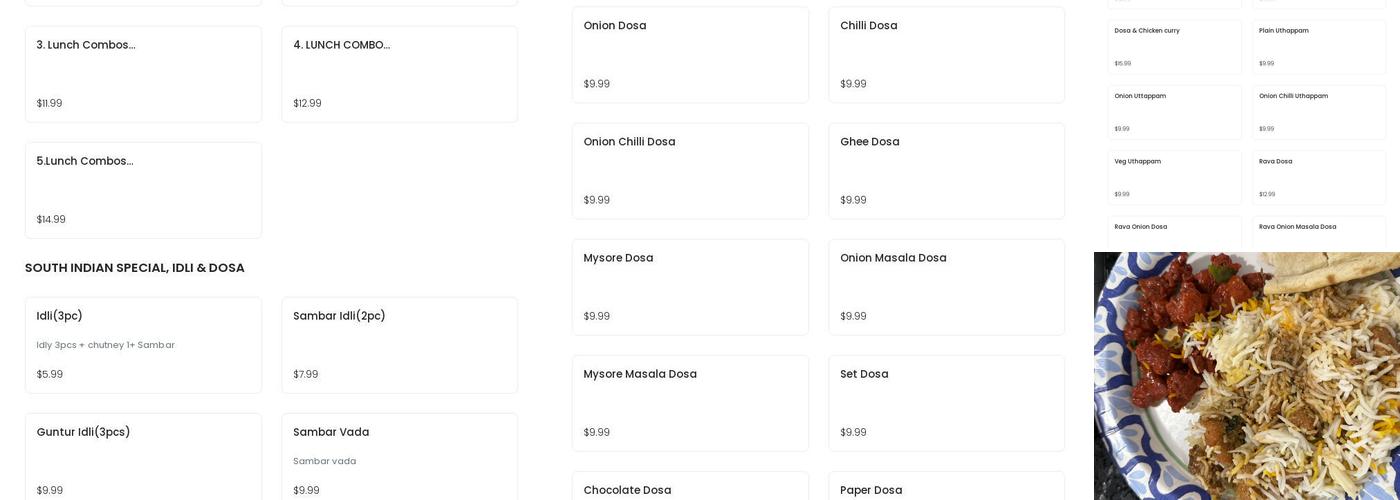This screenshot has height=500, width=1400.
Task: Select Veg Uthappam in the small menu panel
Action: click(1174, 177)
